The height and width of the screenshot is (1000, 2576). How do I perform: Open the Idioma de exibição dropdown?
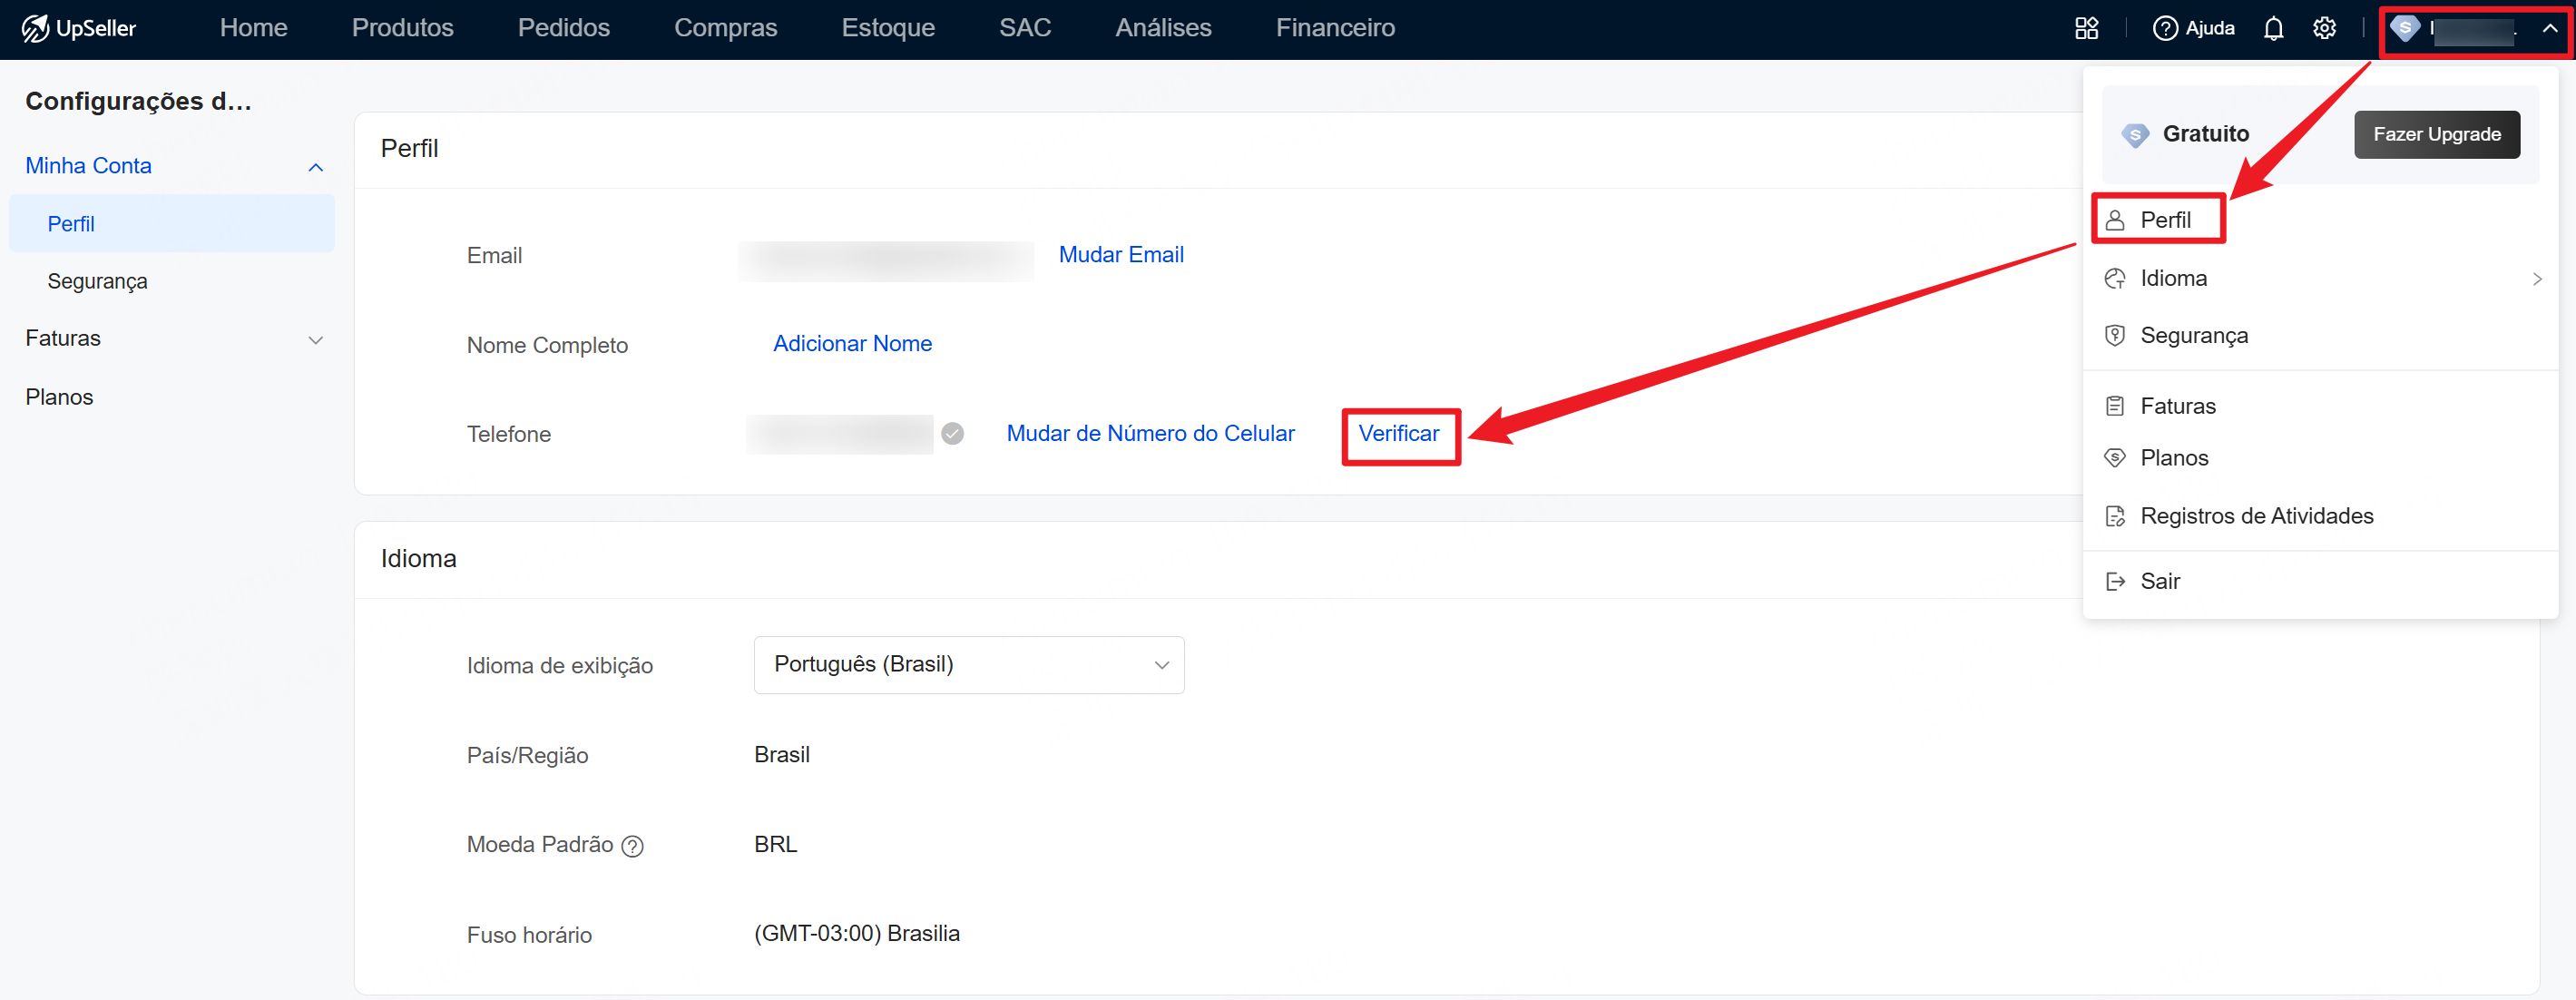[968, 665]
